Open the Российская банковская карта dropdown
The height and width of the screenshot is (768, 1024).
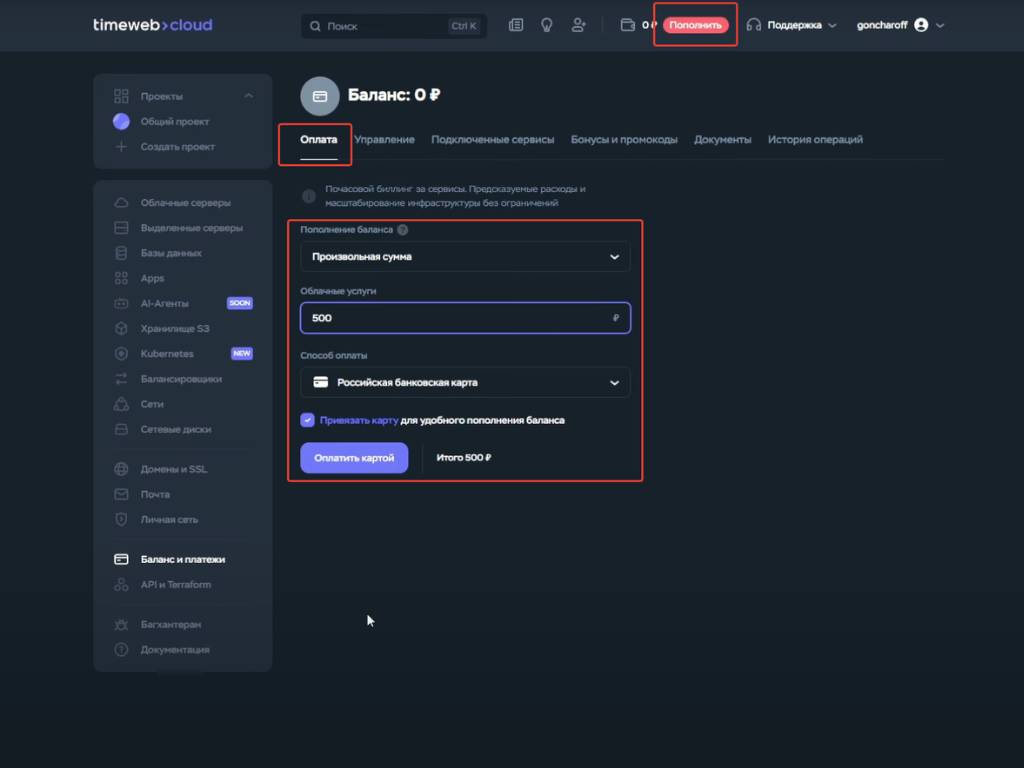465,383
